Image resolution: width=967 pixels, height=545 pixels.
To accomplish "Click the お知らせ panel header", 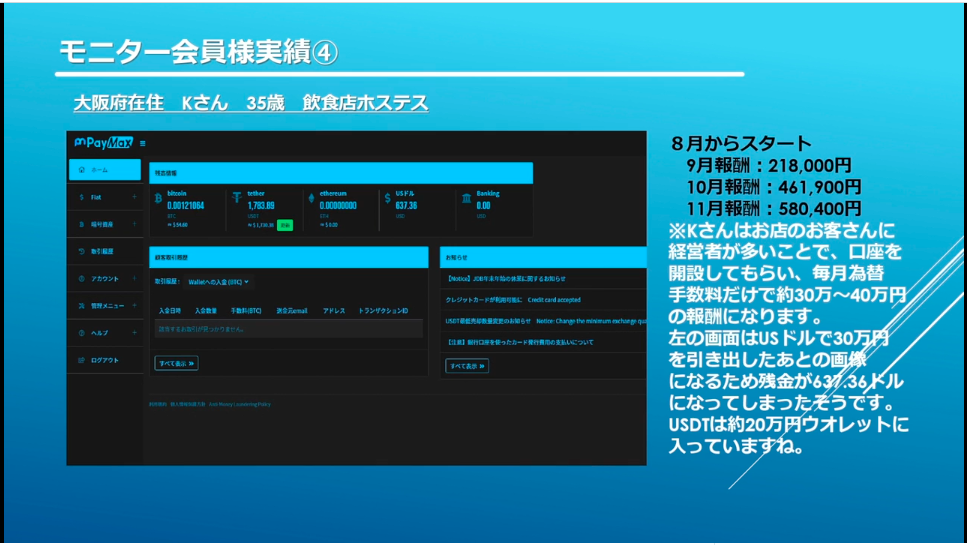I will pos(543,257).
